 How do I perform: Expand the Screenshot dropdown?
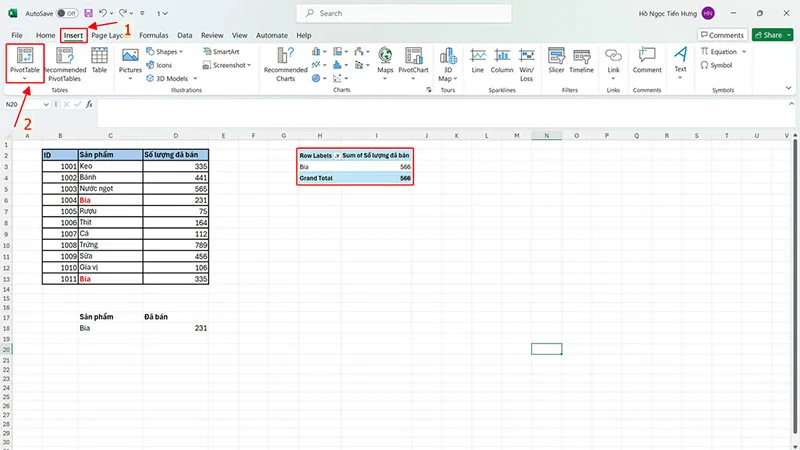click(249, 65)
